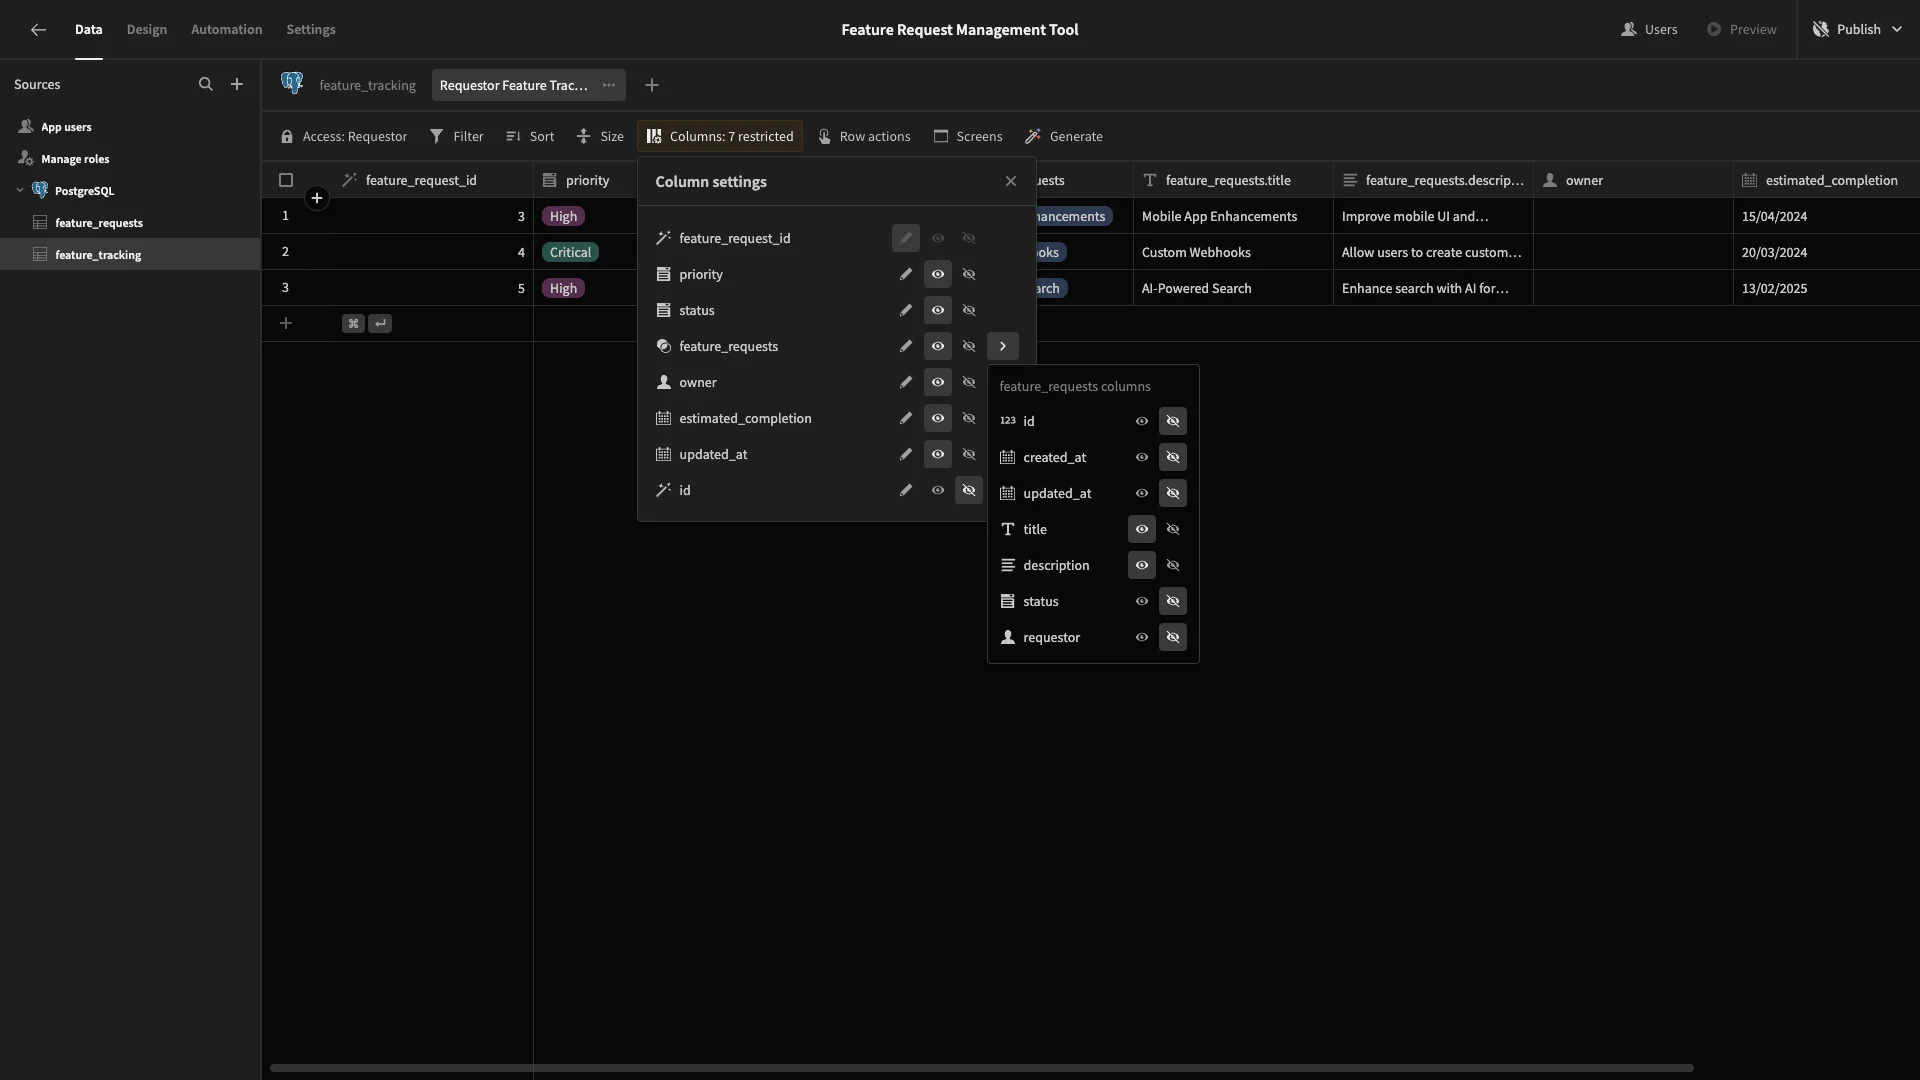Expand feature_requests related columns chevron
The height and width of the screenshot is (1080, 1920).
click(x=1003, y=346)
